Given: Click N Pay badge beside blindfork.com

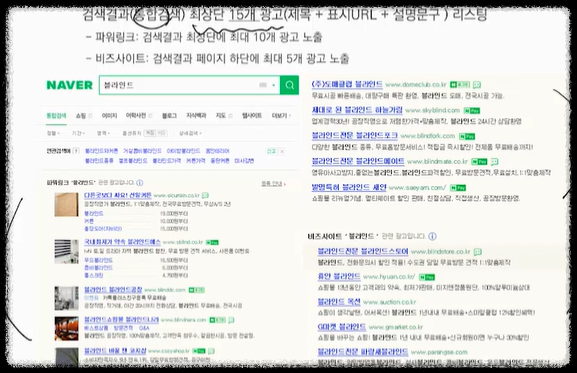Looking at the screenshot, I should click(x=467, y=136).
